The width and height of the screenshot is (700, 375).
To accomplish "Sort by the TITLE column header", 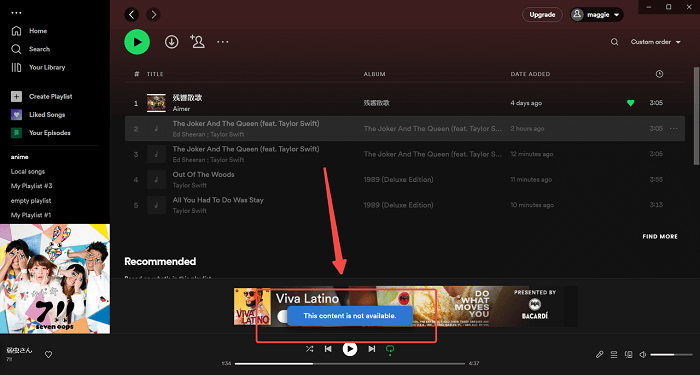I will [x=155, y=74].
